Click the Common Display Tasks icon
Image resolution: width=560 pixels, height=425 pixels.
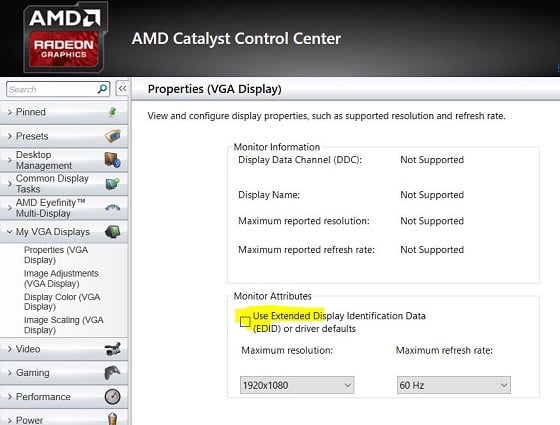[x=112, y=183]
